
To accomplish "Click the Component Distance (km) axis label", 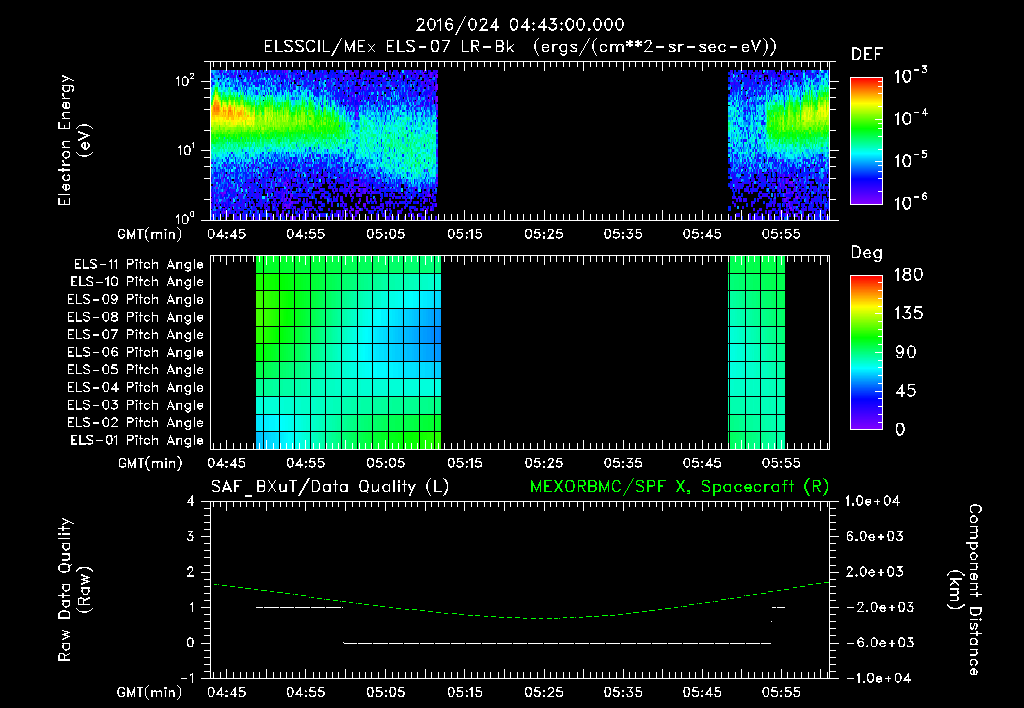I will tap(966, 590).
